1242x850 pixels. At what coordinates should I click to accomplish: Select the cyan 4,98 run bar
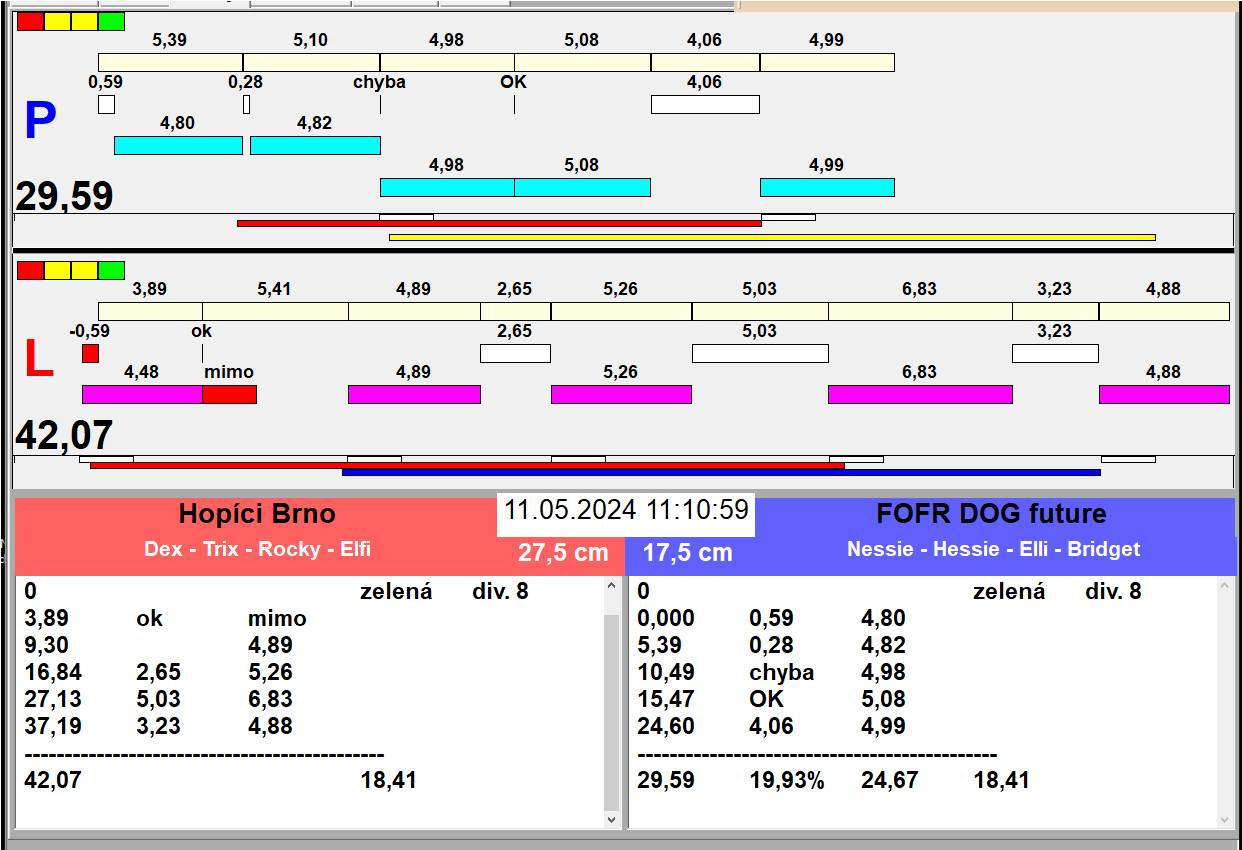click(x=447, y=187)
